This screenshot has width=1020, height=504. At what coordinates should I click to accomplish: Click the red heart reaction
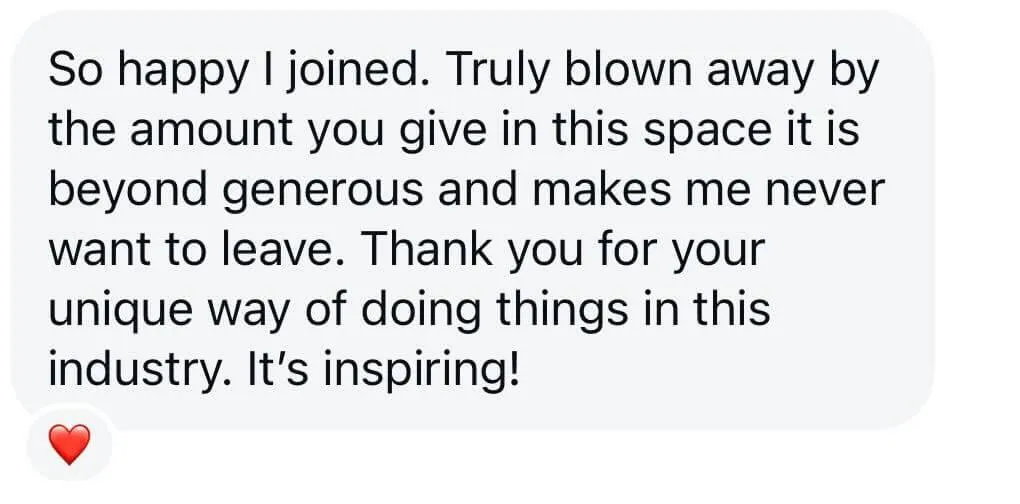click(70, 445)
